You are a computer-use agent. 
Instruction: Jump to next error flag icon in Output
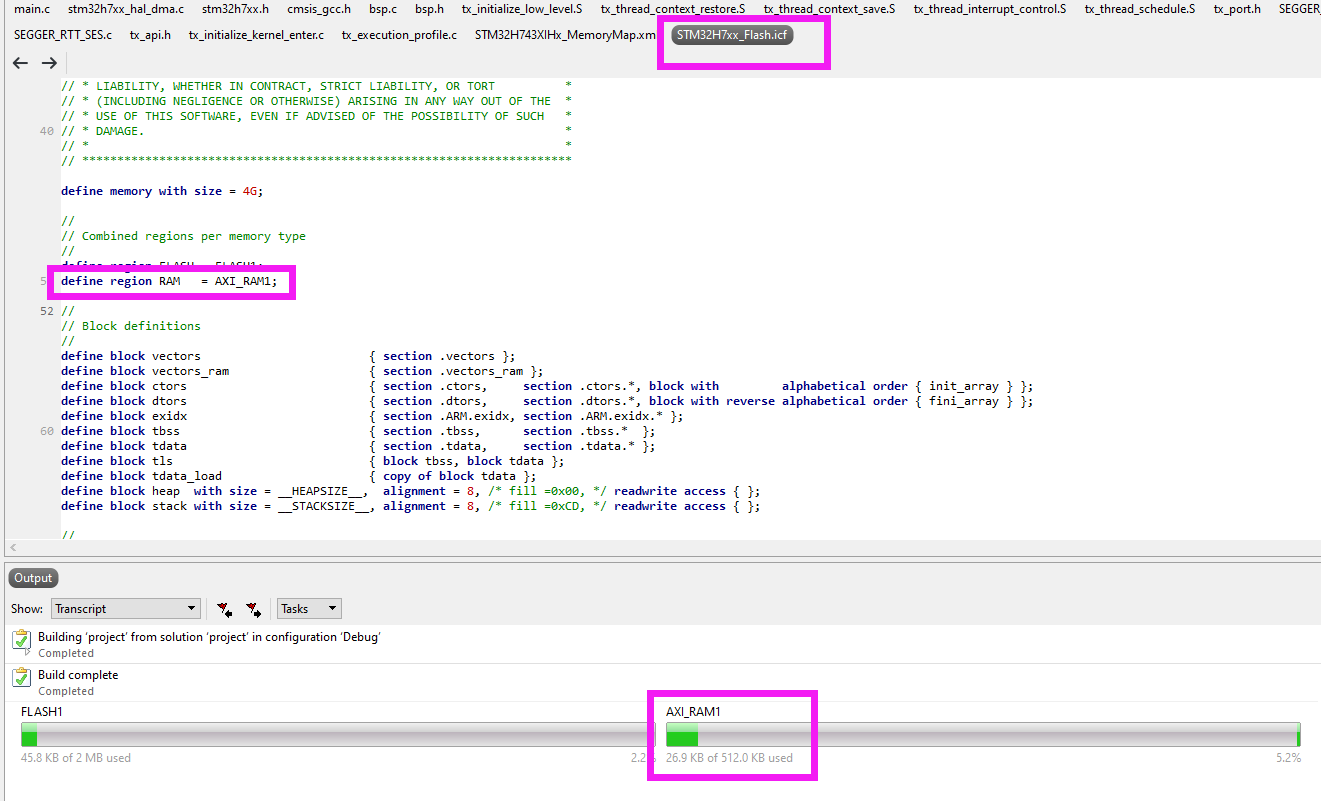pos(254,608)
